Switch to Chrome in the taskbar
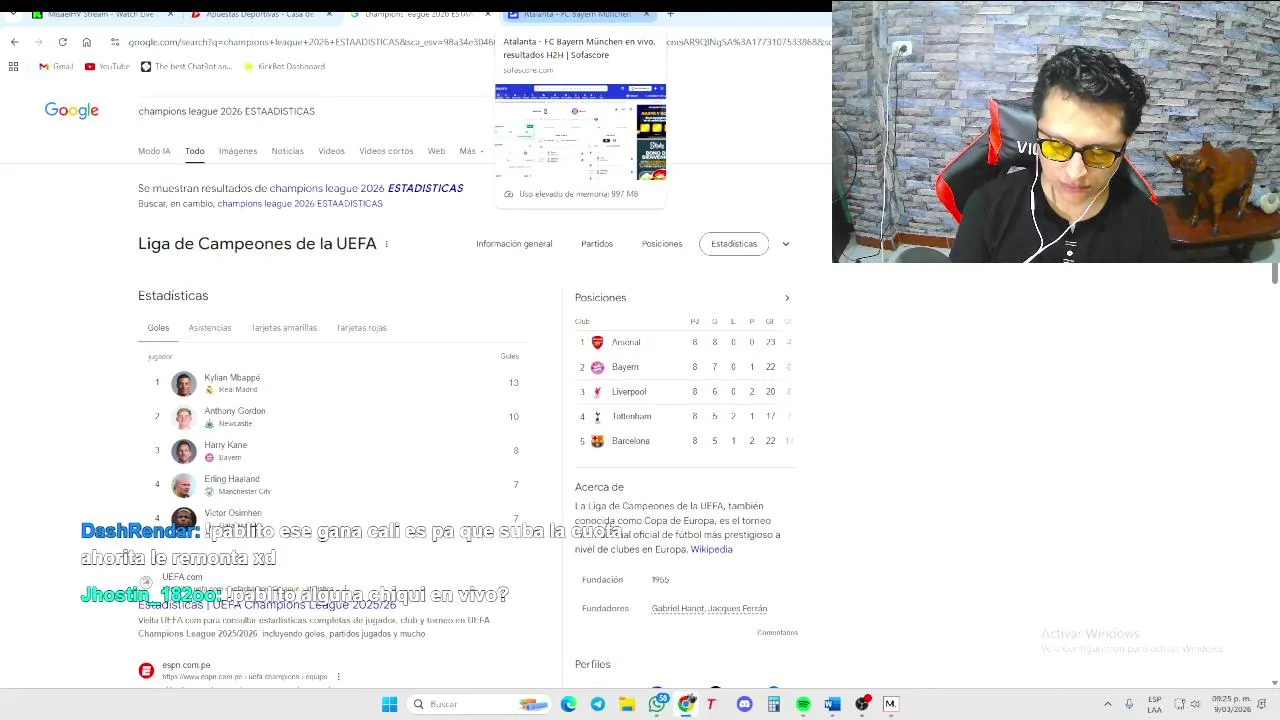This screenshot has width=1280, height=720. point(686,704)
